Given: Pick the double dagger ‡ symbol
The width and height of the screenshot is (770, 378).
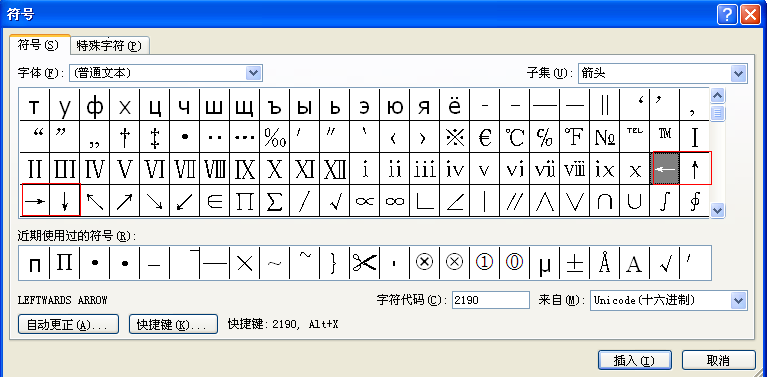Looking at the screenshot, I should coord(155,137).
